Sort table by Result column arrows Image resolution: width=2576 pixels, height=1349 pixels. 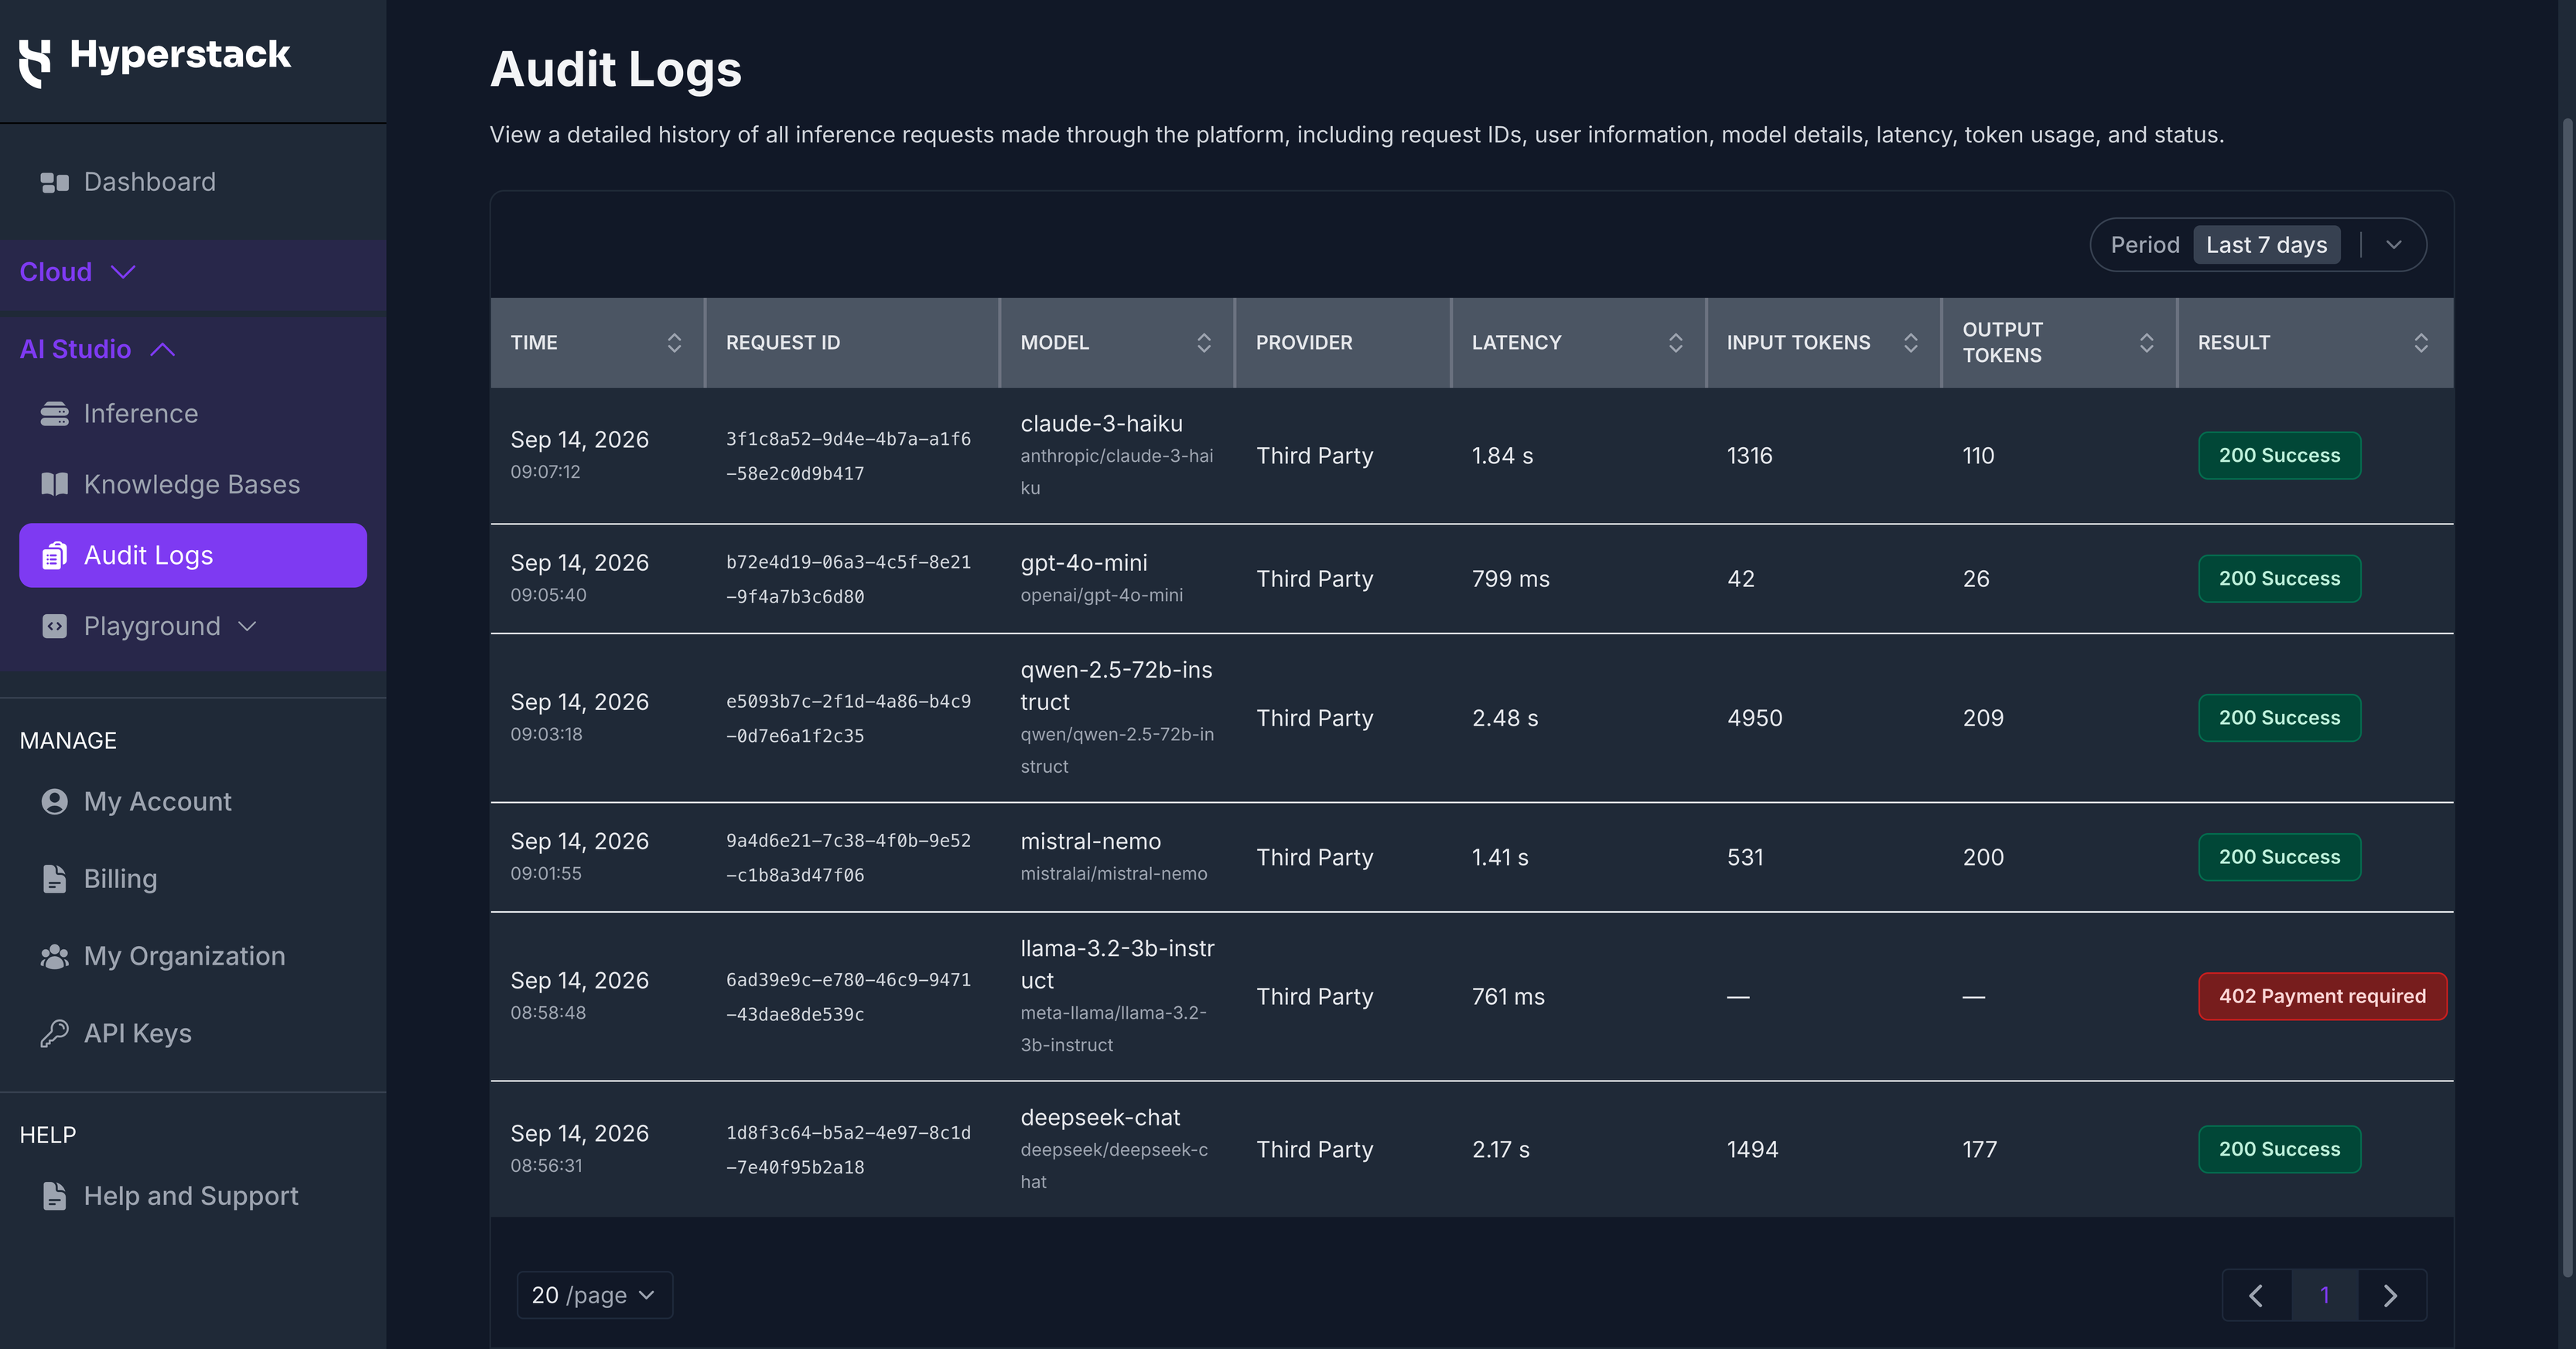coord(2421,343)
